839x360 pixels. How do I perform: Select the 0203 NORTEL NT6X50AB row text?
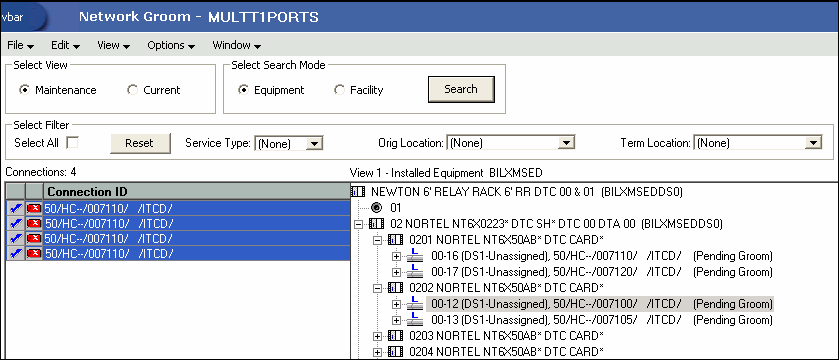coord(506,336)
